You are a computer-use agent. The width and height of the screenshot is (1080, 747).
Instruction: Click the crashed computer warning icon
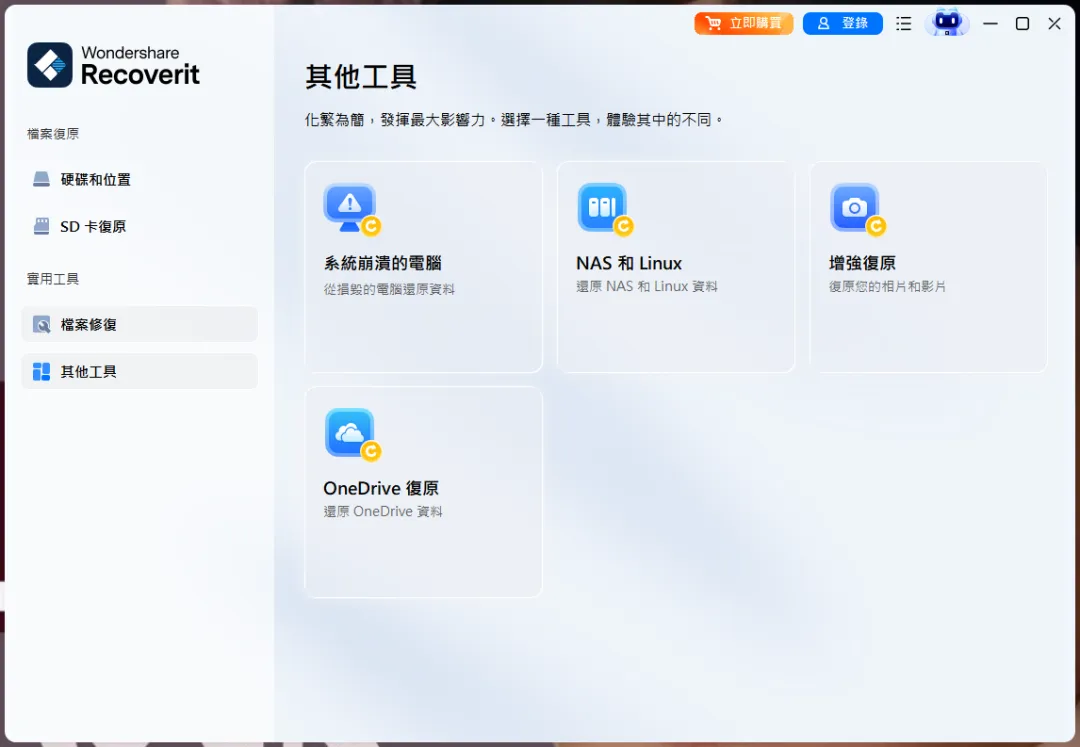click(351, 208)
